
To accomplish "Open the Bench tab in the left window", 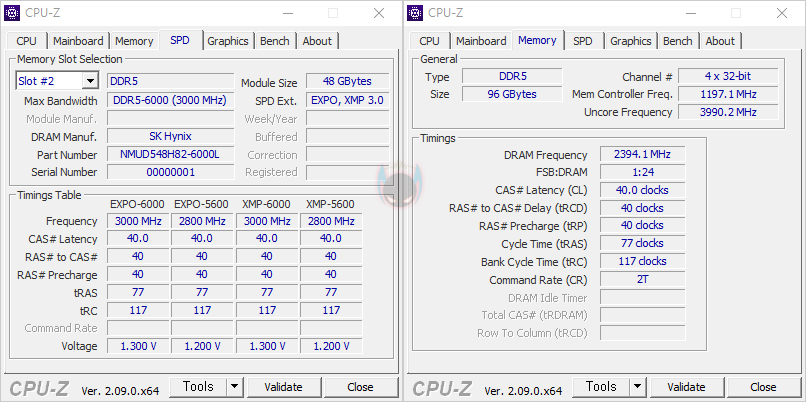I will pyautogui.click(x=274, y=41).
